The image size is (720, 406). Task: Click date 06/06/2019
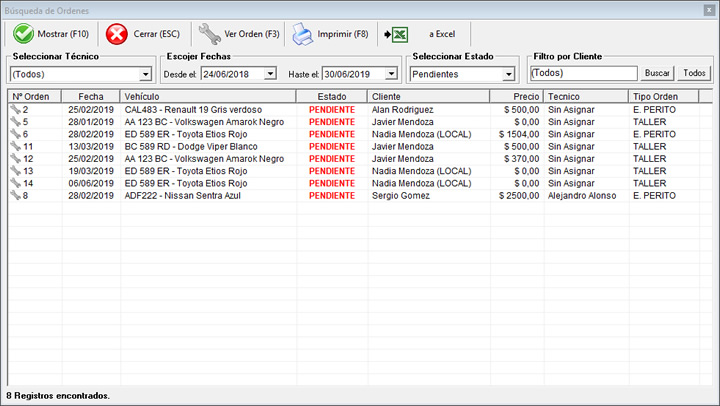91,183
